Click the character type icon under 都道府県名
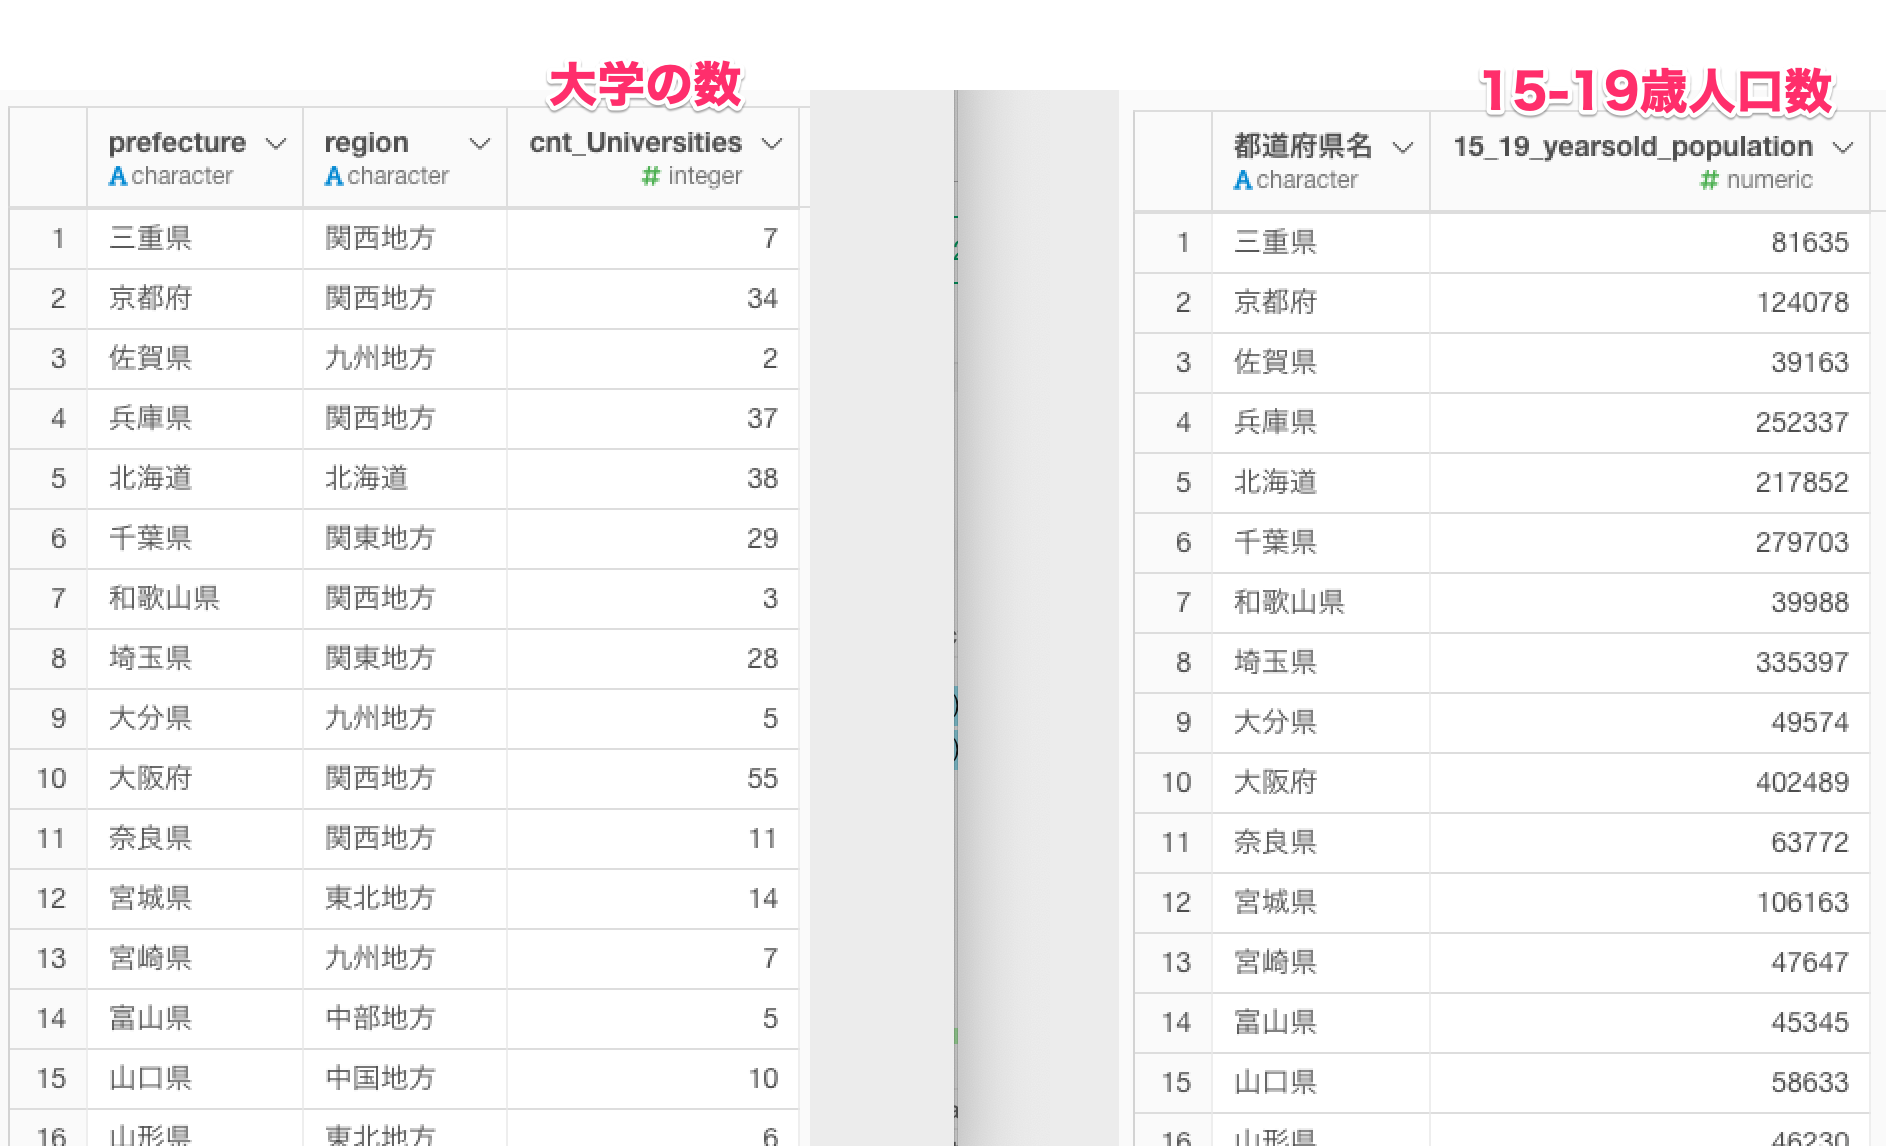Viewport: 1886px width, 1146px height. 1243,180
